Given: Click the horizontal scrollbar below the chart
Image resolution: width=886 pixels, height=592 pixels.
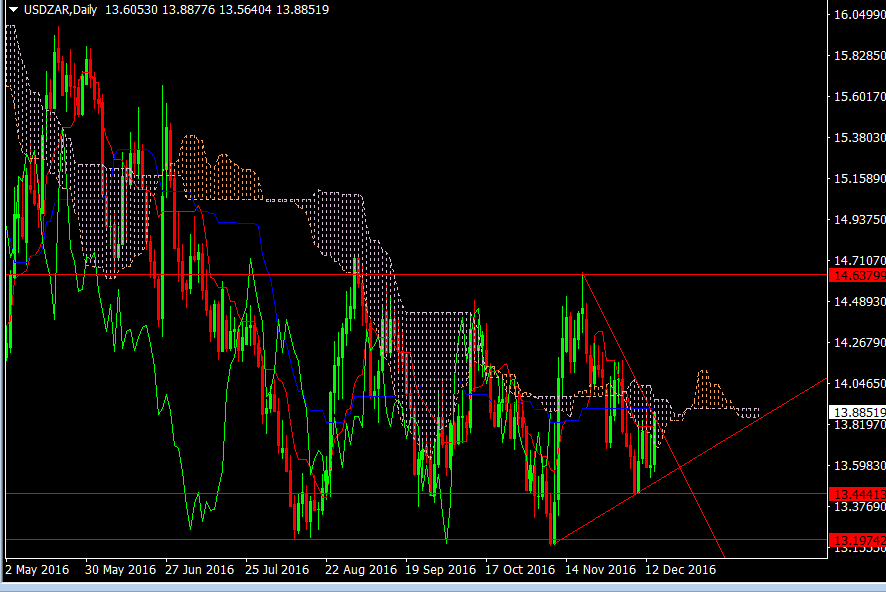Looking at the screenshot, I should [x=440, y=585].
